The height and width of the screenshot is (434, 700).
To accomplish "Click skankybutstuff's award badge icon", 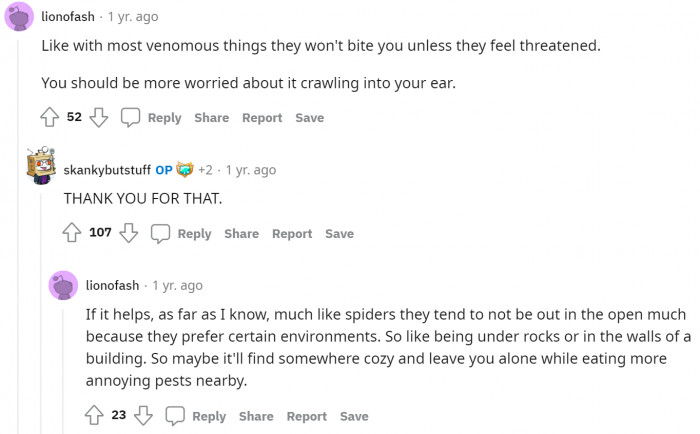I will coord(184,169).
